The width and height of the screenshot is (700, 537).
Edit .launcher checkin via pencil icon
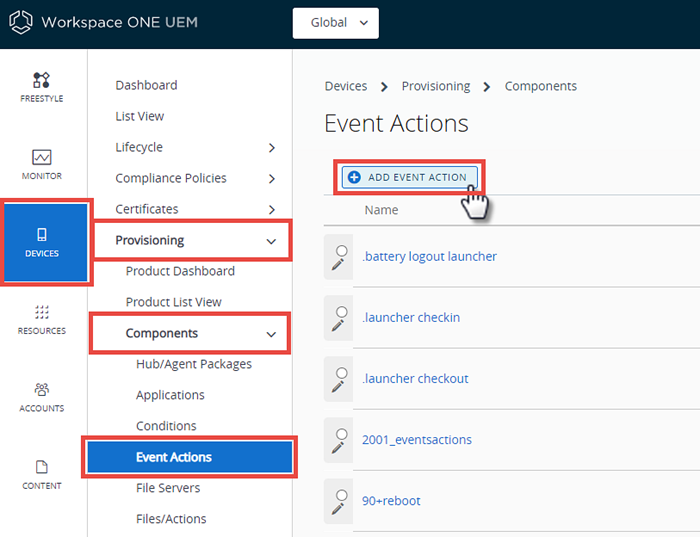coord(338,326)
